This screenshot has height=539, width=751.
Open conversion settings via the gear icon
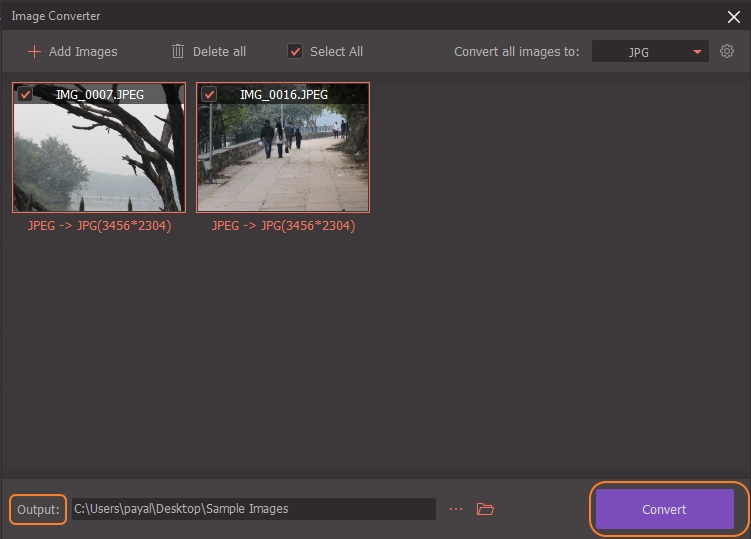[727, 51]
